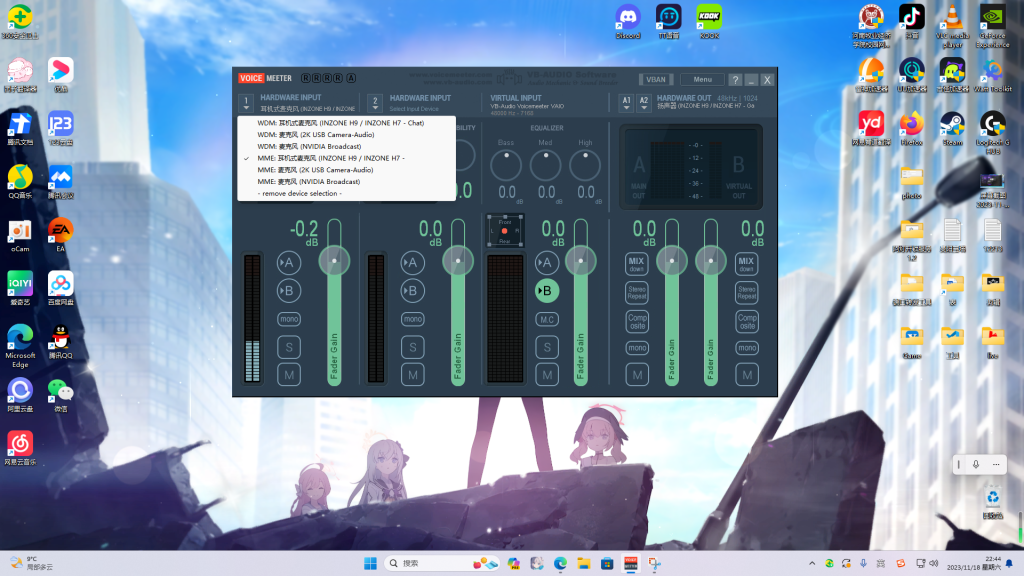Open EA app desktop shortcut

point(60,234)
